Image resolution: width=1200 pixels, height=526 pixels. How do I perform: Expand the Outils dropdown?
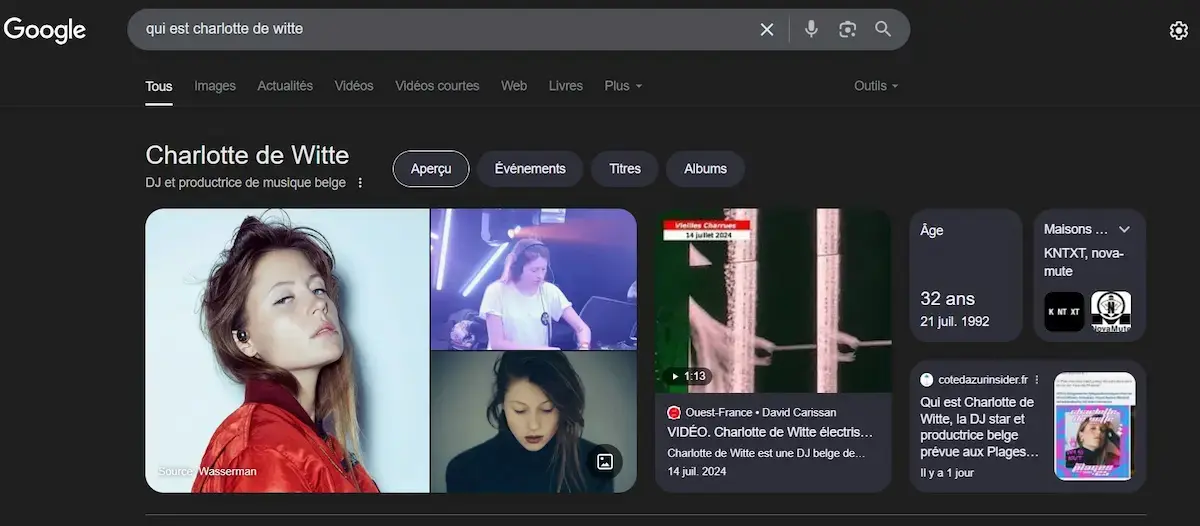(x=876, y=86)
